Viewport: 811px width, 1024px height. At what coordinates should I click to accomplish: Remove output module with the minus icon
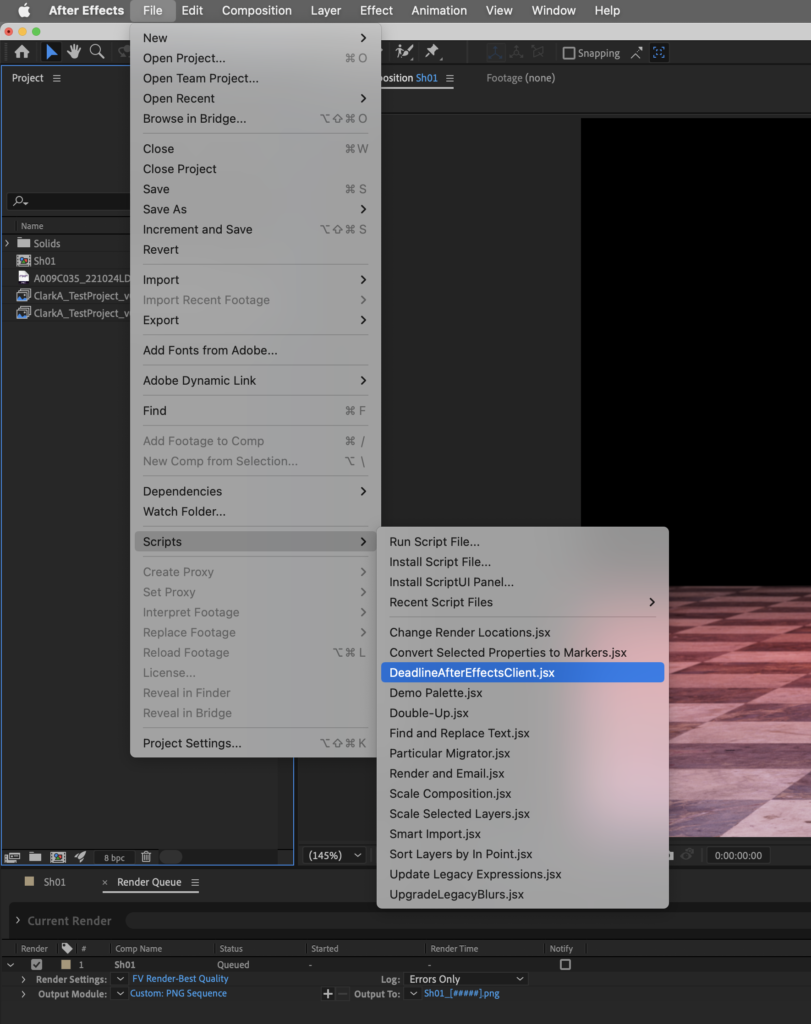(343, 994)
